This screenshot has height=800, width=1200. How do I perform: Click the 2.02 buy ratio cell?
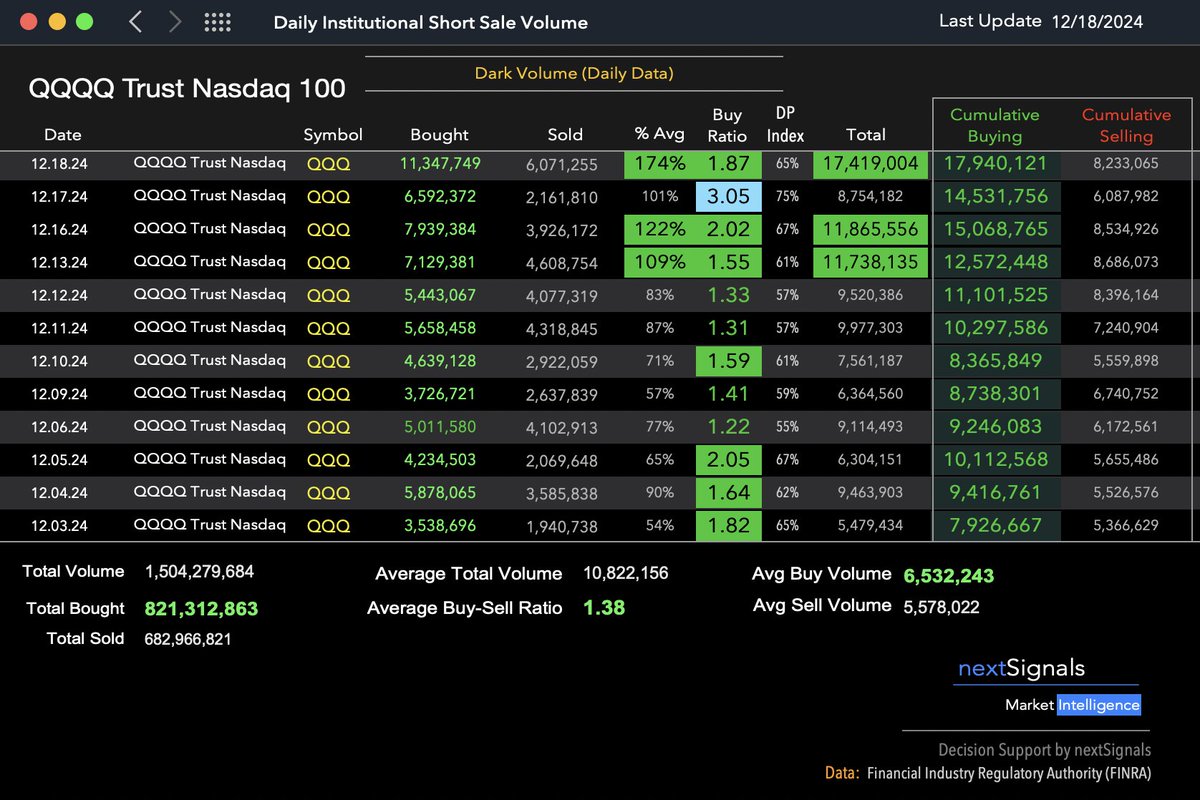tap(728, 229)
